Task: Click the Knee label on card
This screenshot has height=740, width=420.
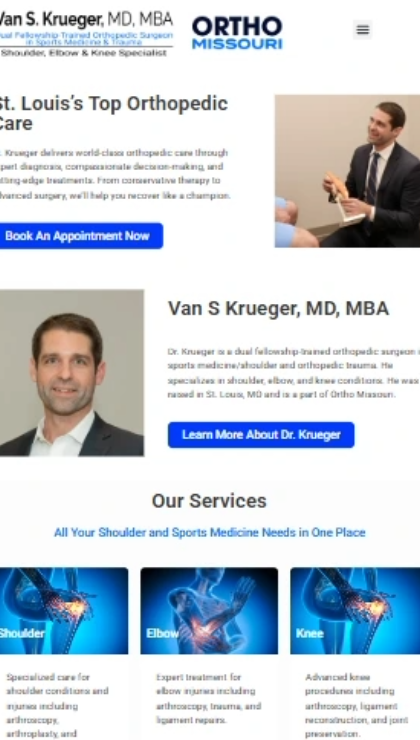Action: click(x=310, y=633)
